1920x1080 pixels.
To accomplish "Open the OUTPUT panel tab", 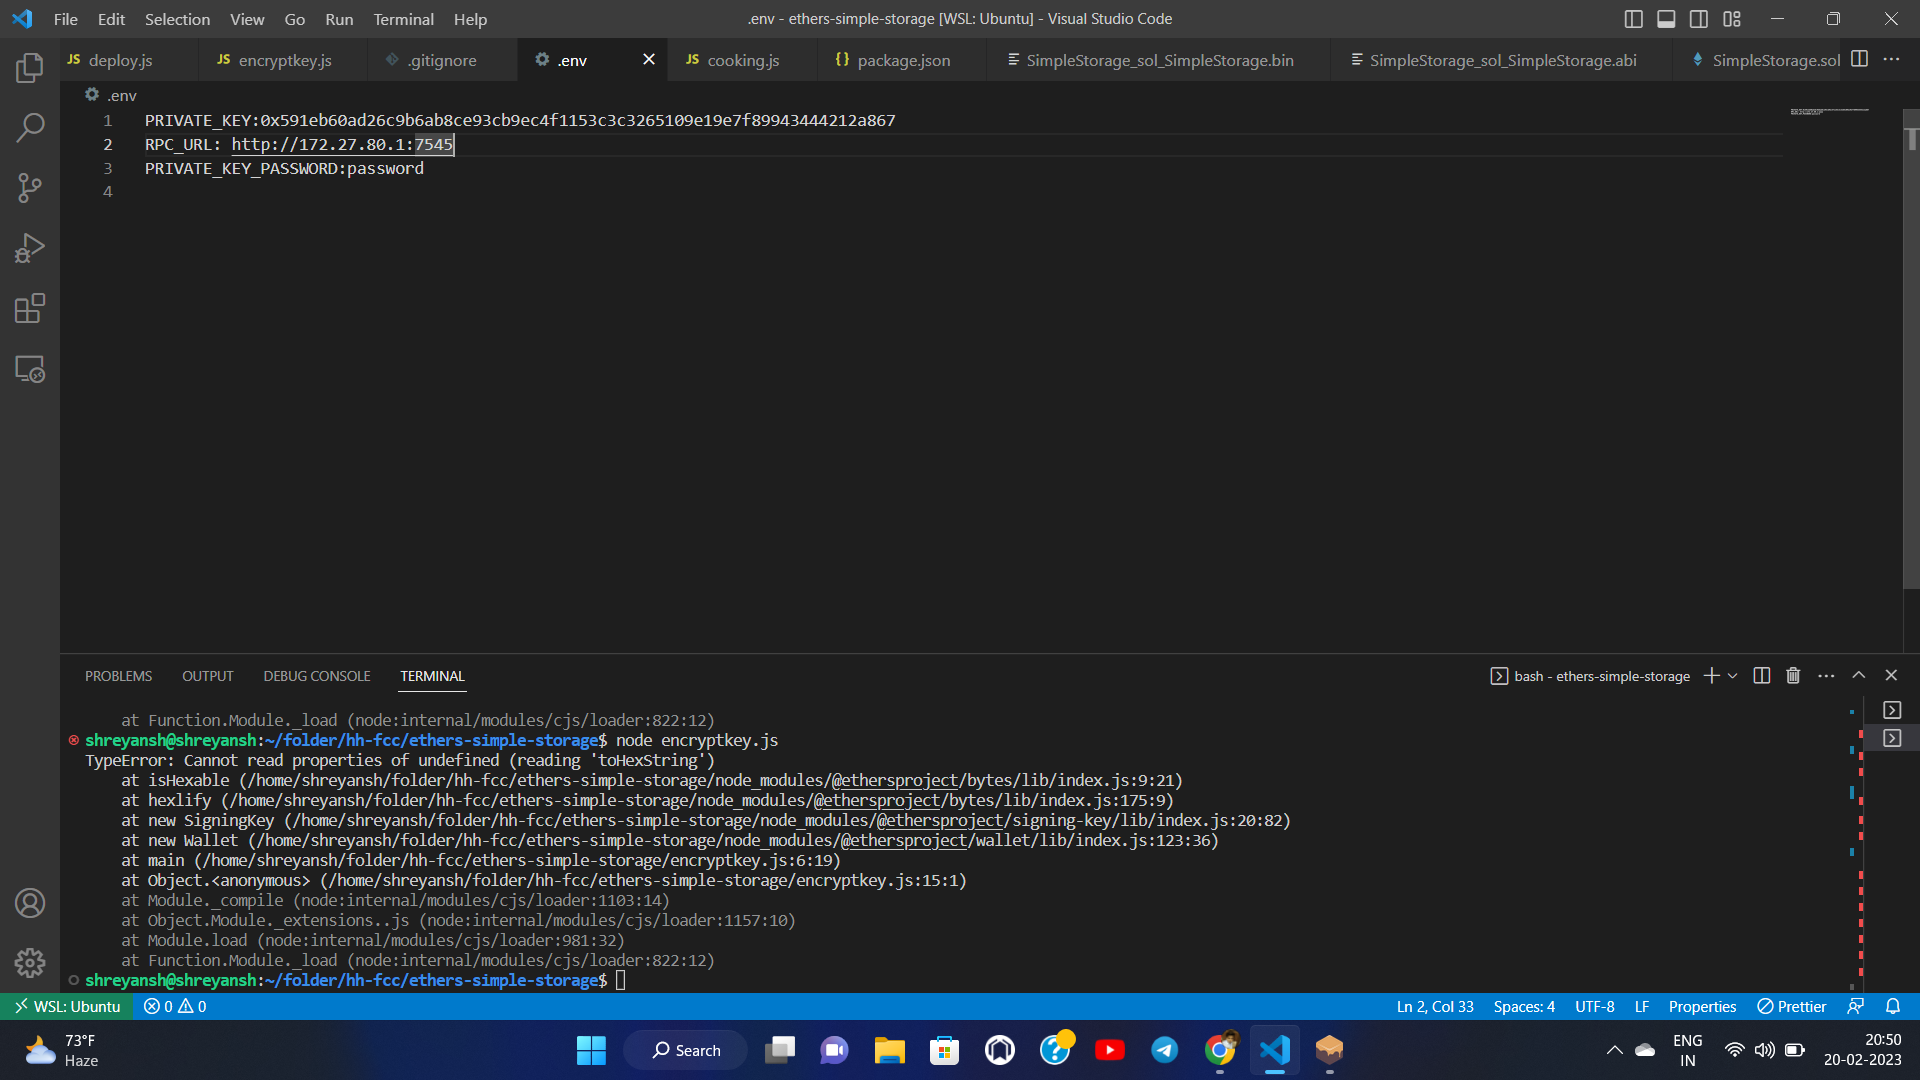I will click(x=207, y=676).
